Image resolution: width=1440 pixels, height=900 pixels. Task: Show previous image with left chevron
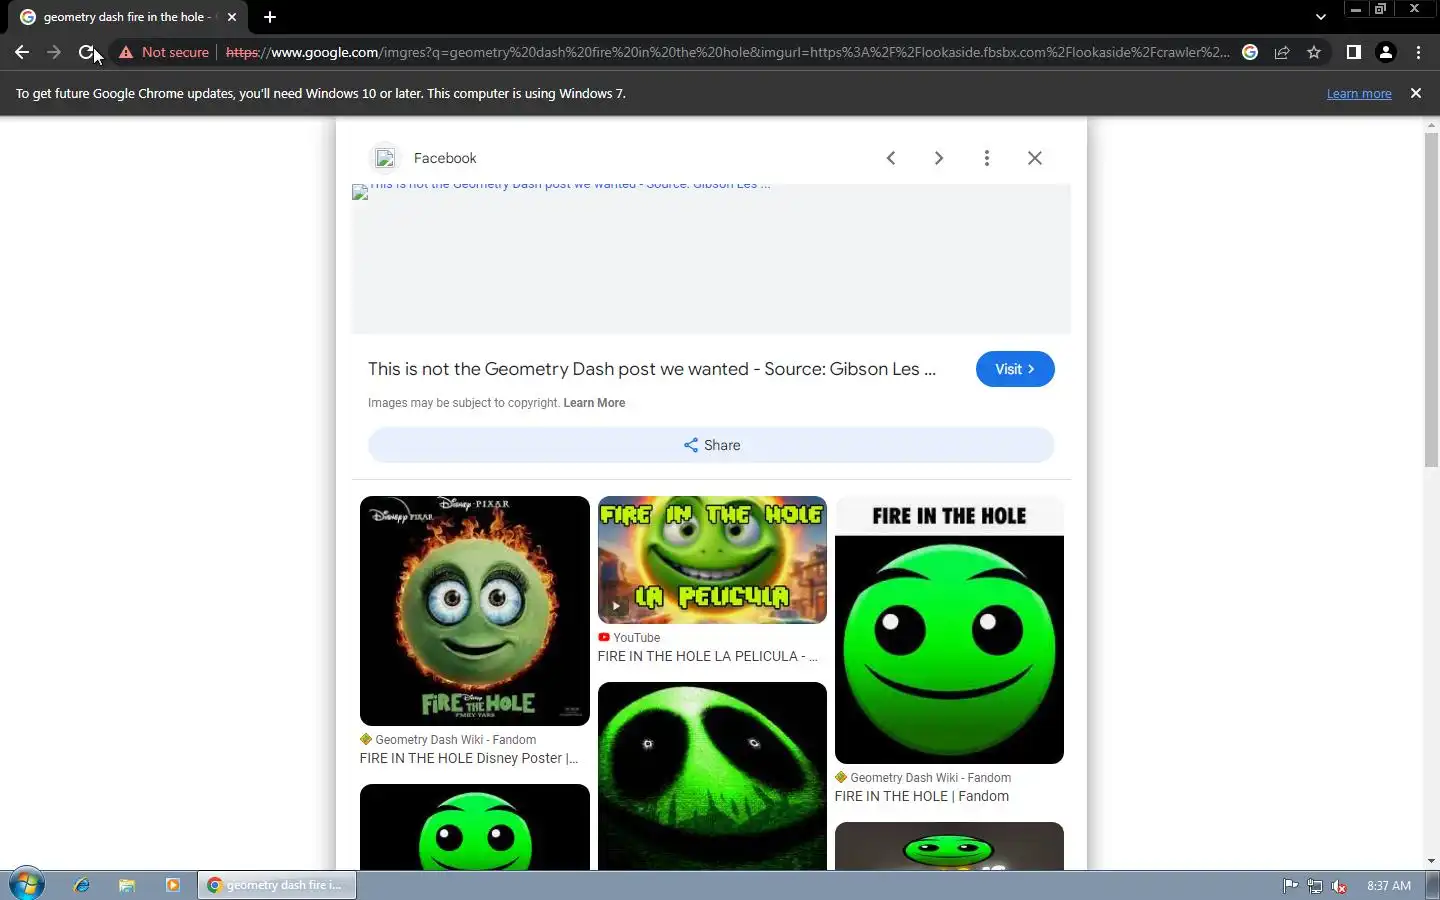(x=891, y=158)
